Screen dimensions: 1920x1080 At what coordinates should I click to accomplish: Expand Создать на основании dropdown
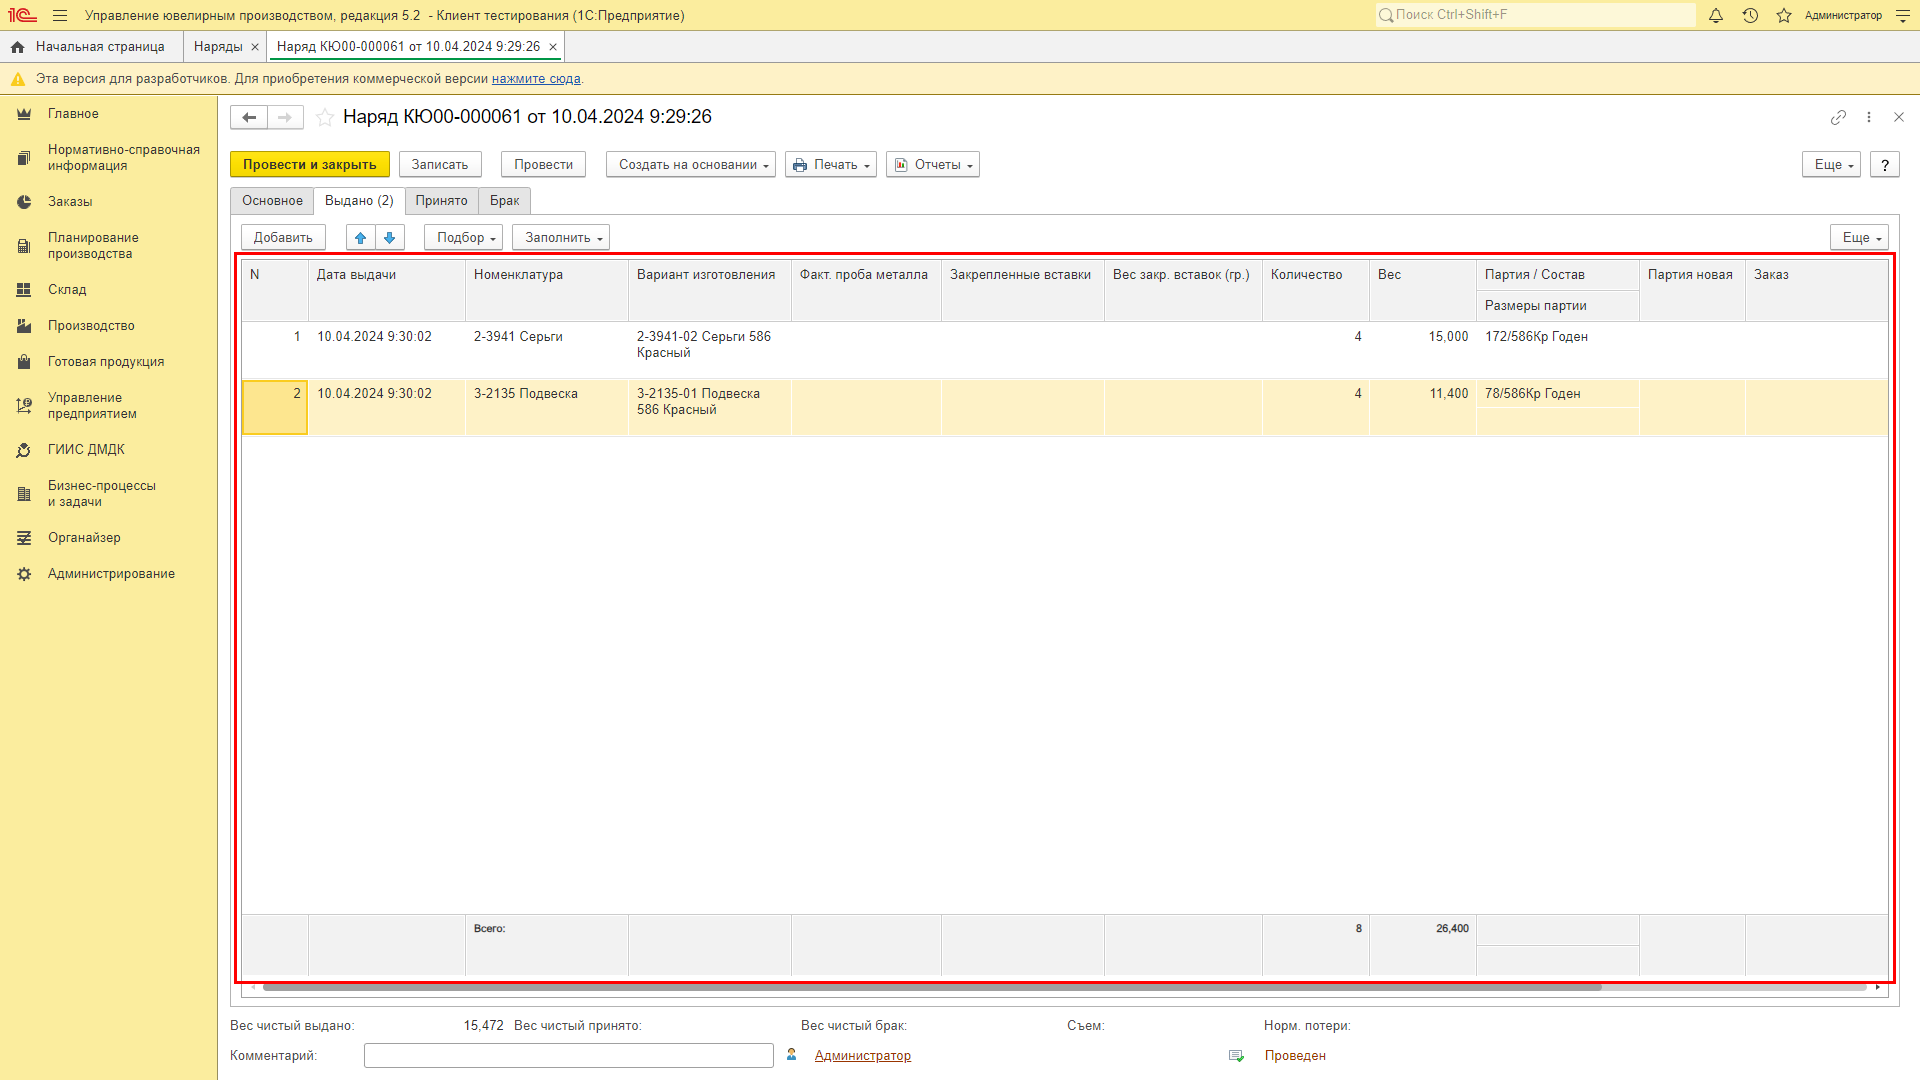691,165
